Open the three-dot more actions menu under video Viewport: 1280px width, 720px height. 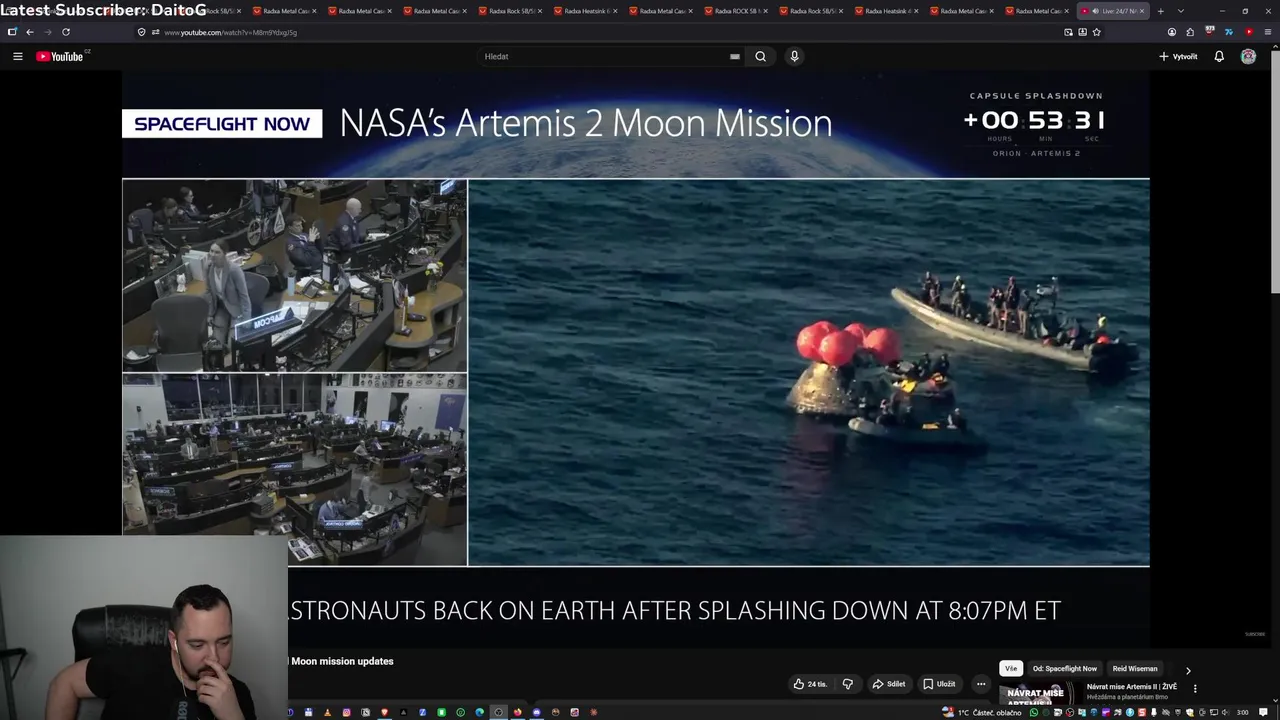(x=981, y=684)
